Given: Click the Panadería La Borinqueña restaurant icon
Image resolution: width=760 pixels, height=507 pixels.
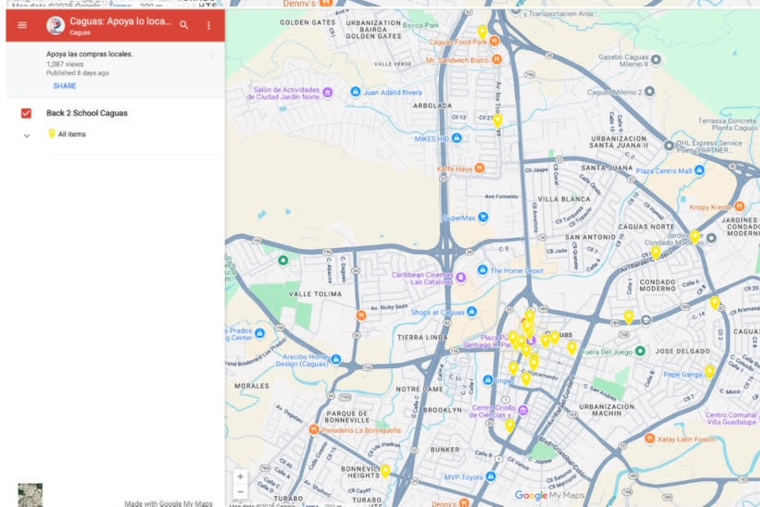Looking at the screenshot, I should [314, 429].
